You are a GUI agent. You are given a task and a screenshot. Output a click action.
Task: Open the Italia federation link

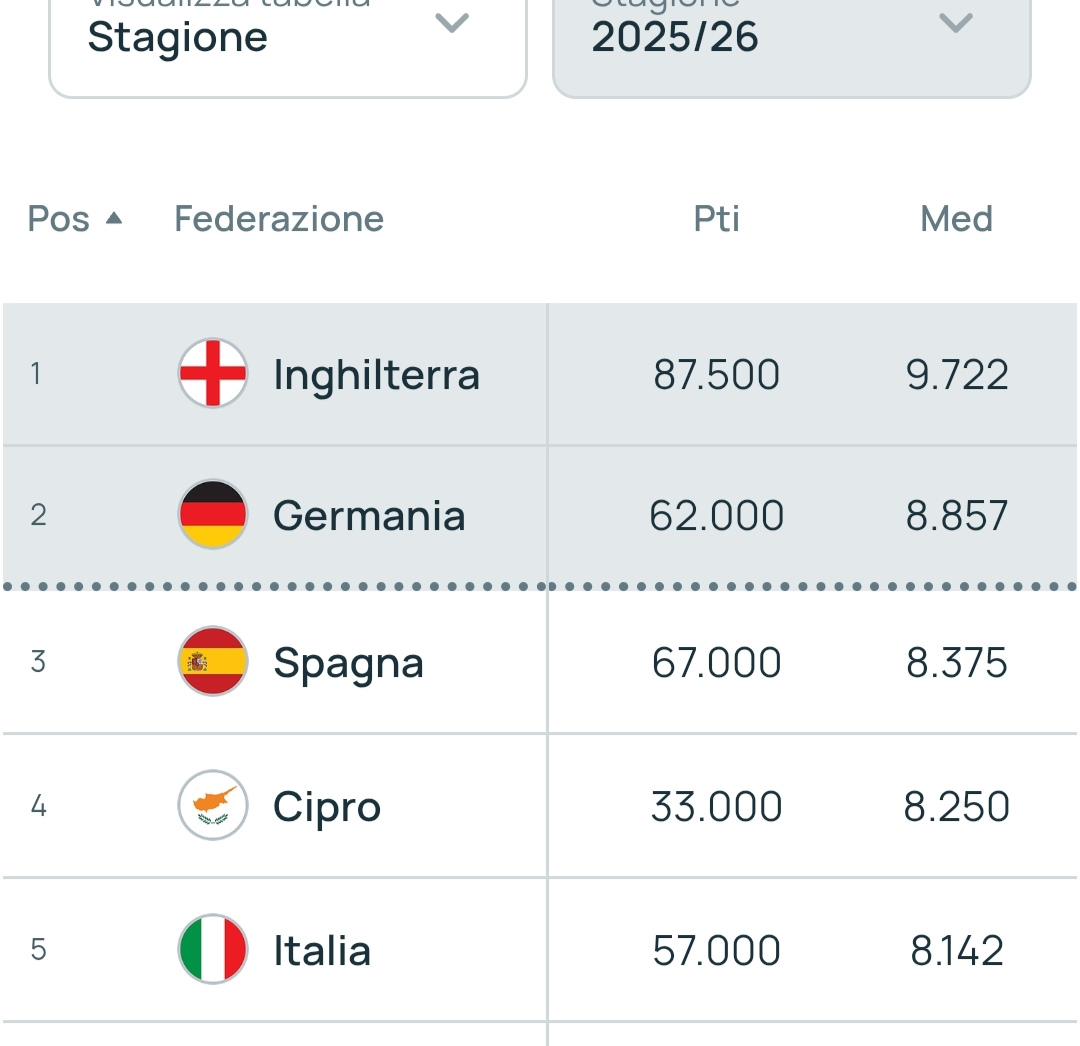tap(322, 950)
